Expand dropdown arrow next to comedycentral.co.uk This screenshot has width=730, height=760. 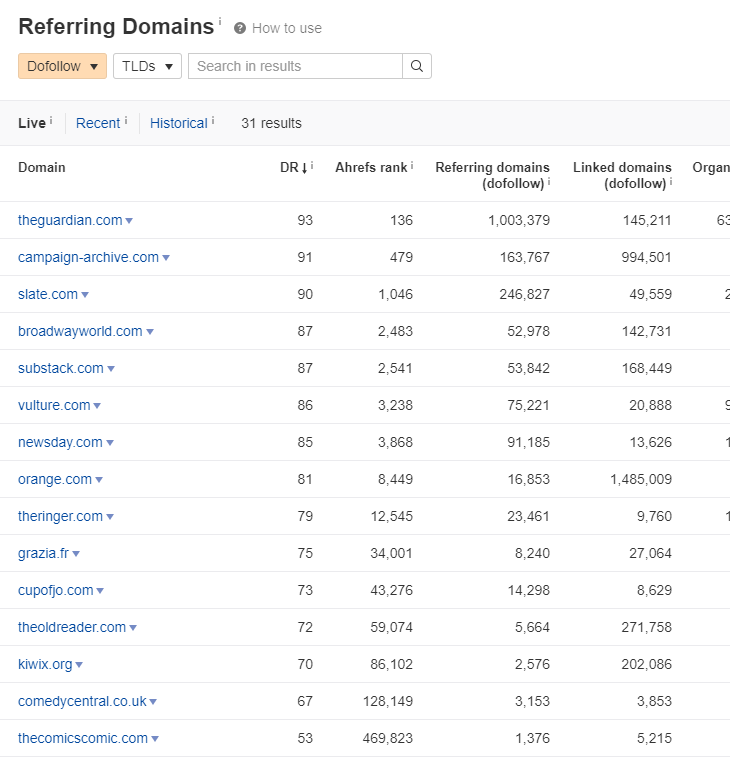click(153, 702)
